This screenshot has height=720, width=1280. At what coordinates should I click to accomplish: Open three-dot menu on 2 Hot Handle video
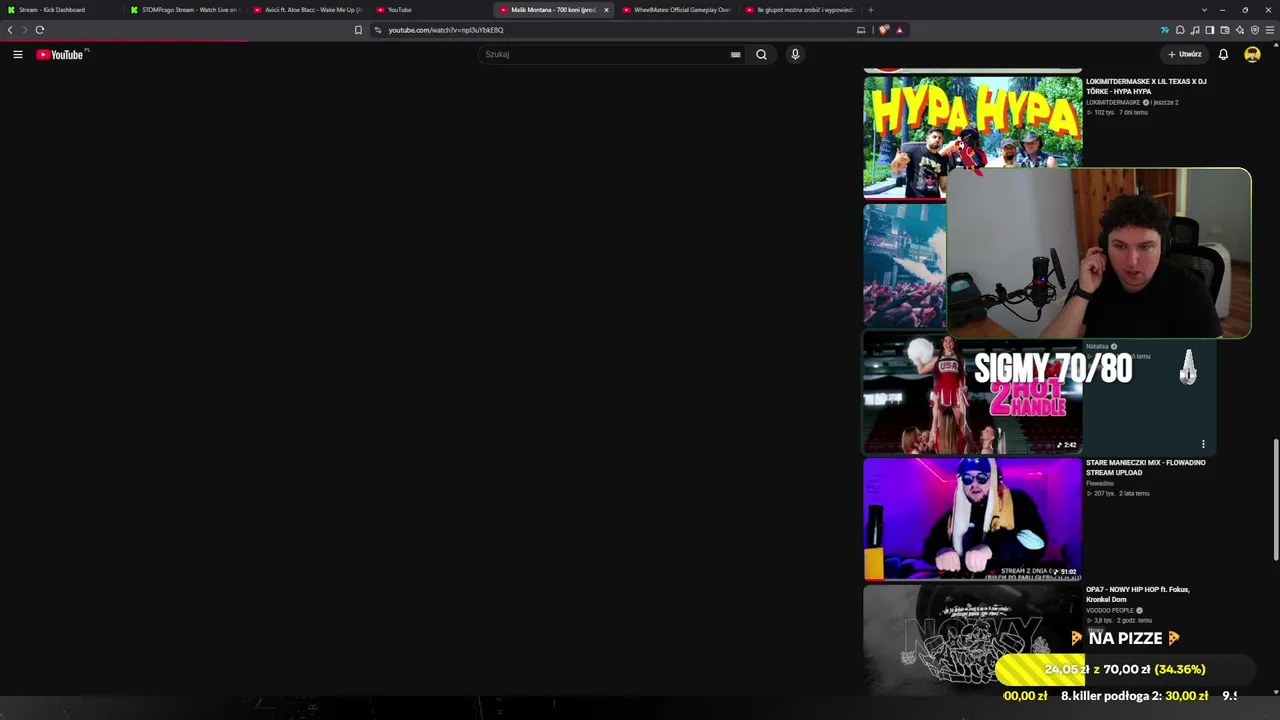pyautogui.click(x=1203, y=444)
